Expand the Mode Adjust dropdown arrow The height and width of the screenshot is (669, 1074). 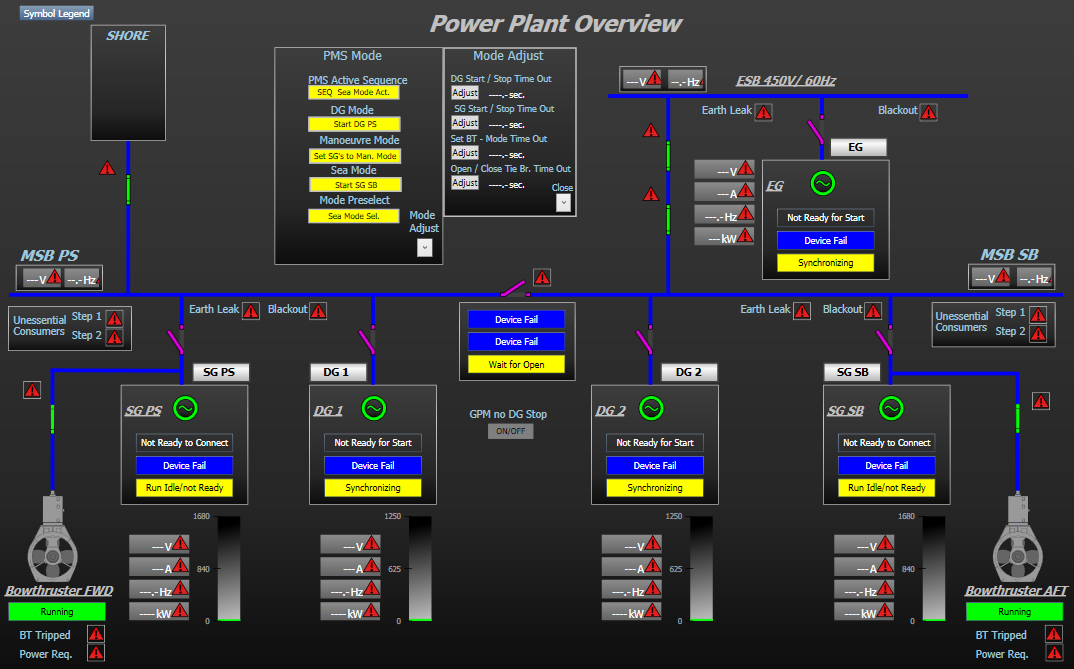tap(424, 248)
